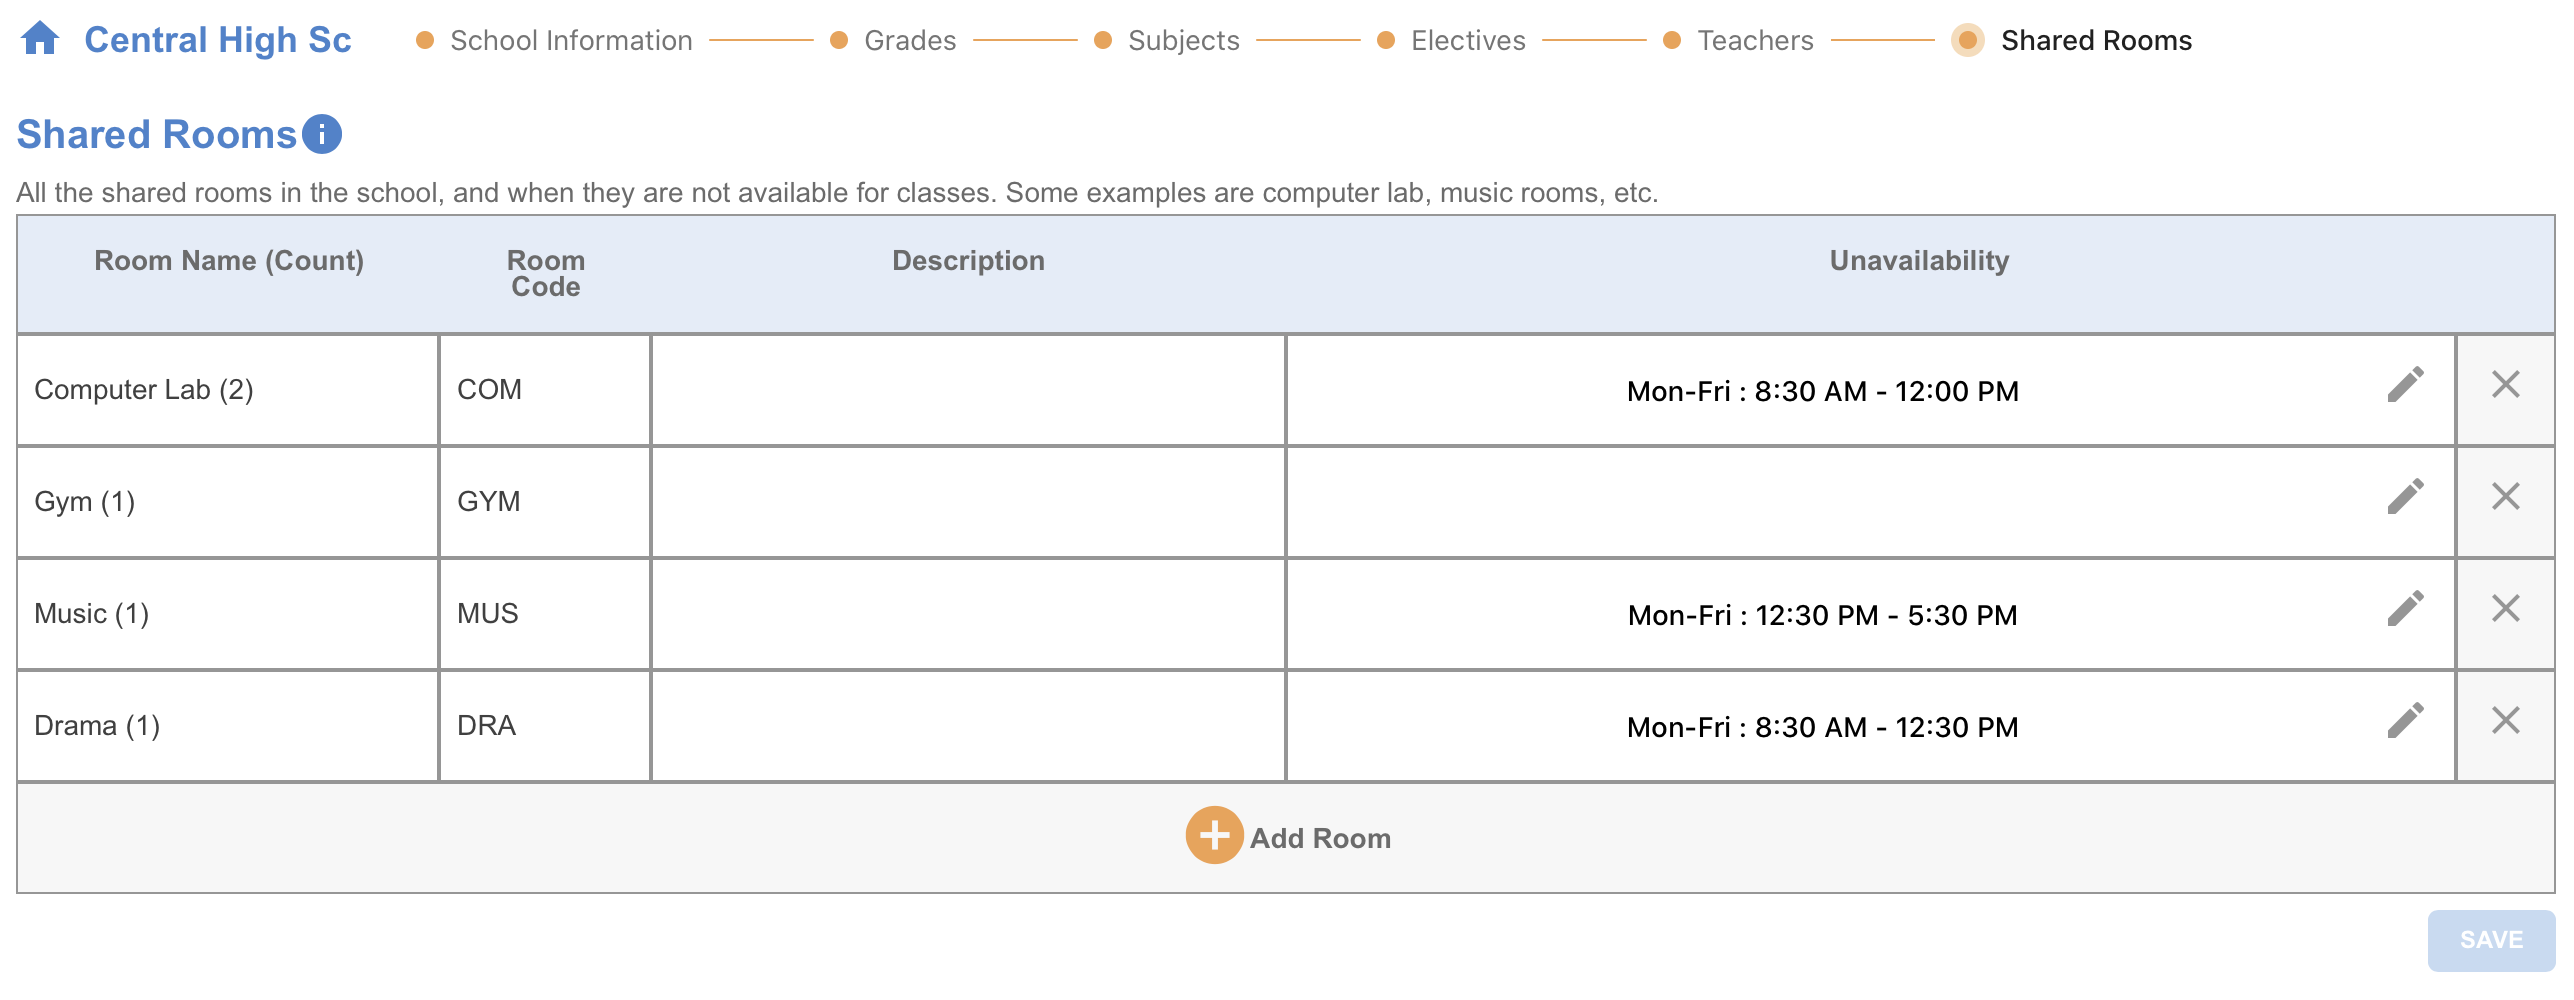2574x1000 pixels.
Task: Remove the Drama room row
Action: coord(2505,721)
